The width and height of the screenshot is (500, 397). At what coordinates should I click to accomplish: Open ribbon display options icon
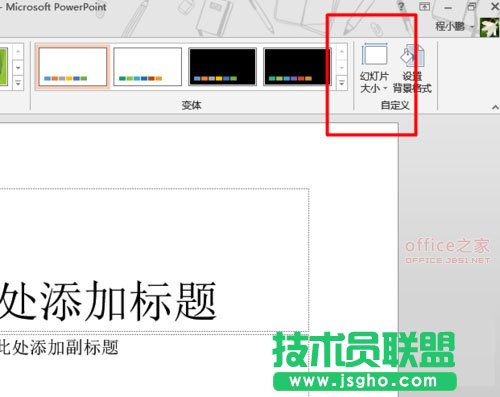pyautogui.click(x=424, y=6)
